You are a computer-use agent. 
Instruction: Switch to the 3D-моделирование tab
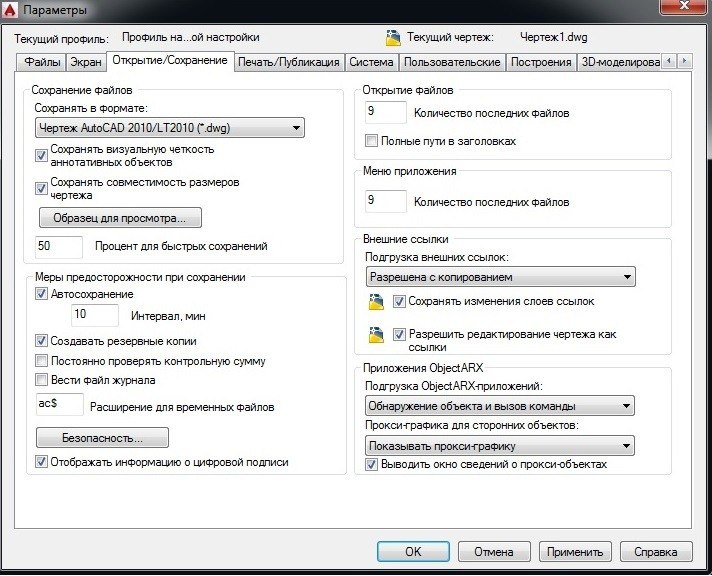(620, 62)
